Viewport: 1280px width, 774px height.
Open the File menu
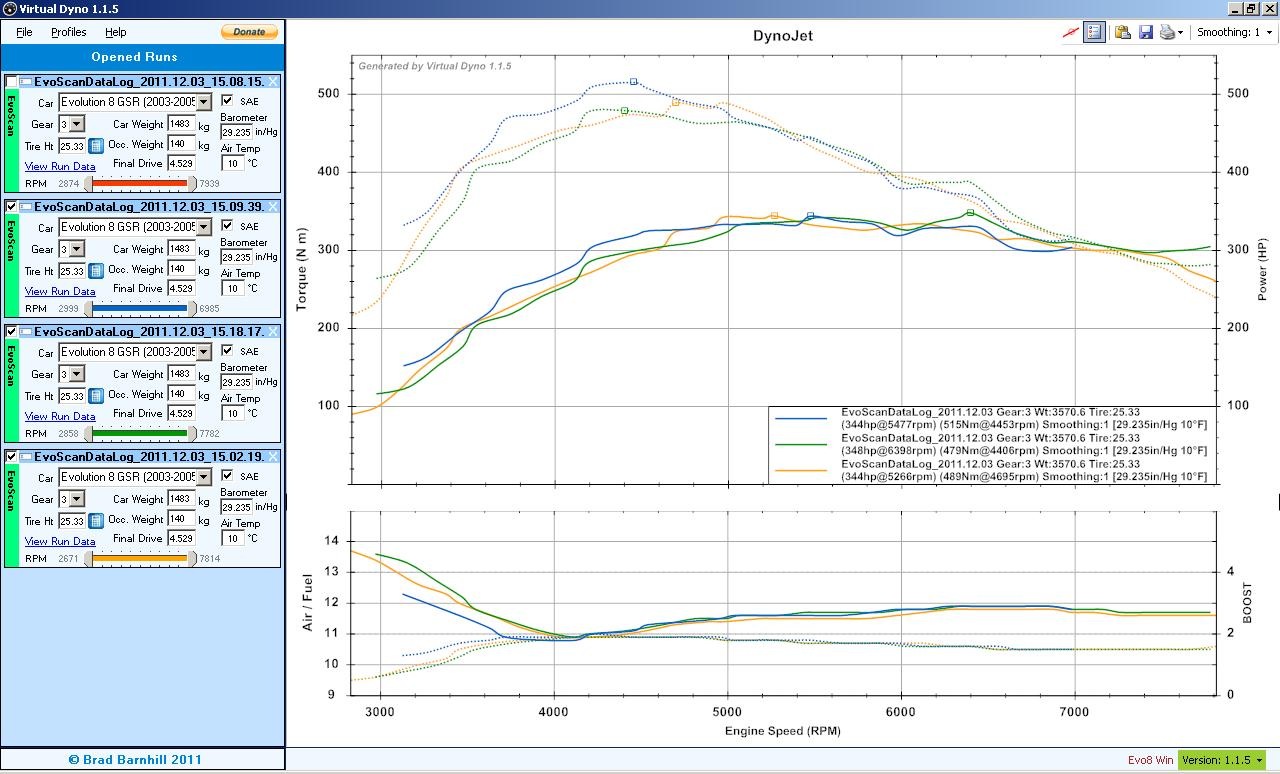[24, 32]
